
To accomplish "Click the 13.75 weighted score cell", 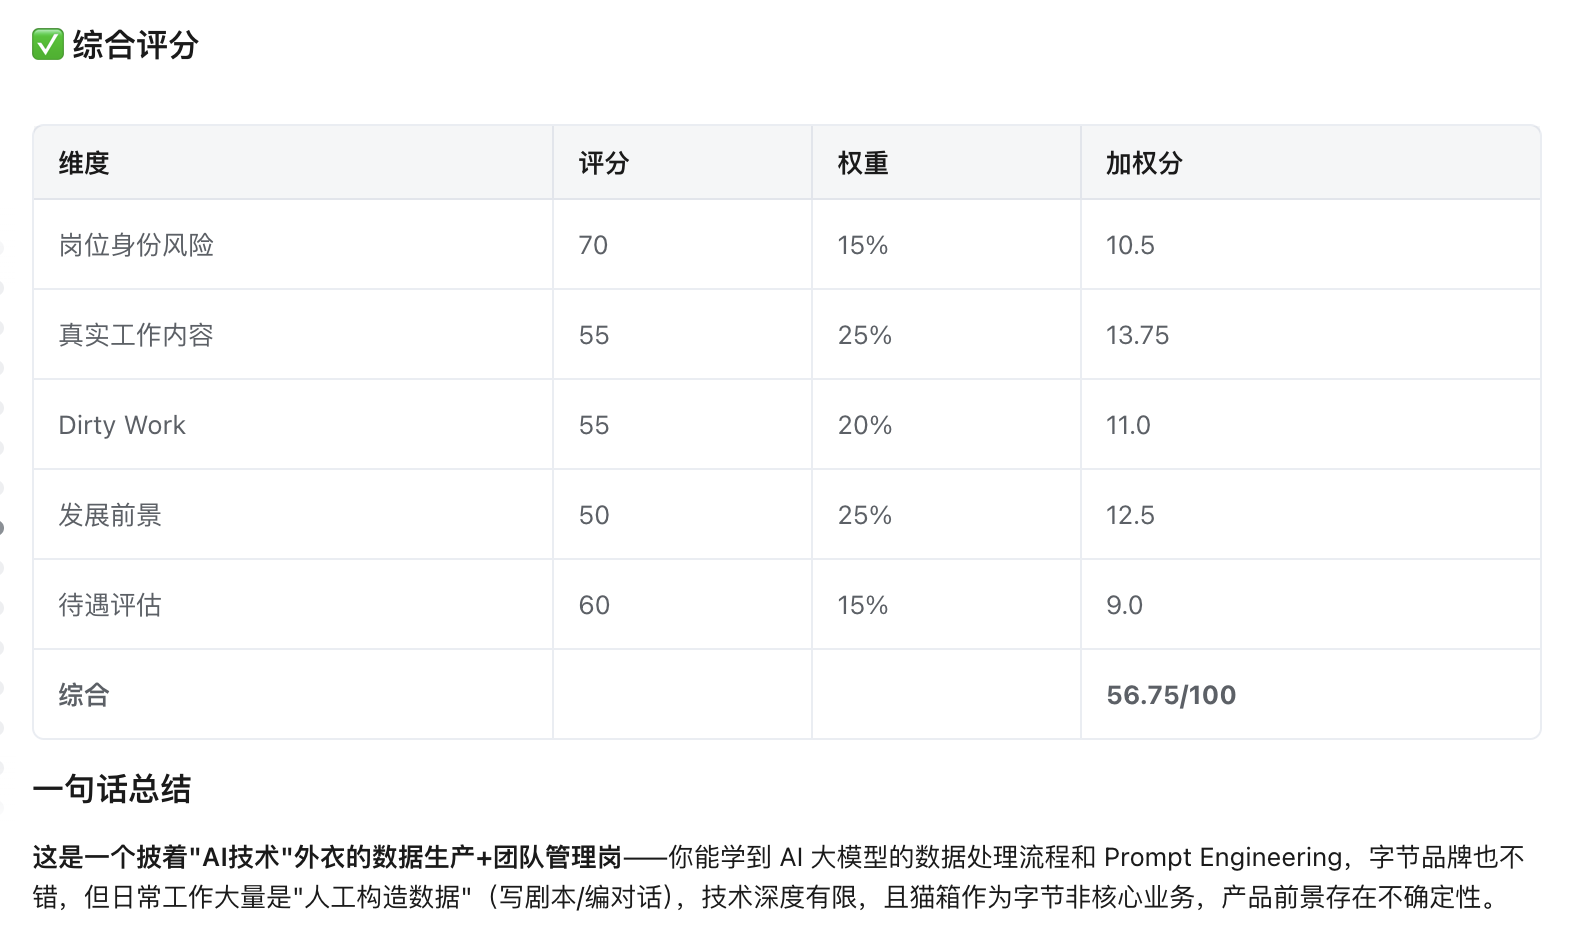I will [x=1137, y=335].
